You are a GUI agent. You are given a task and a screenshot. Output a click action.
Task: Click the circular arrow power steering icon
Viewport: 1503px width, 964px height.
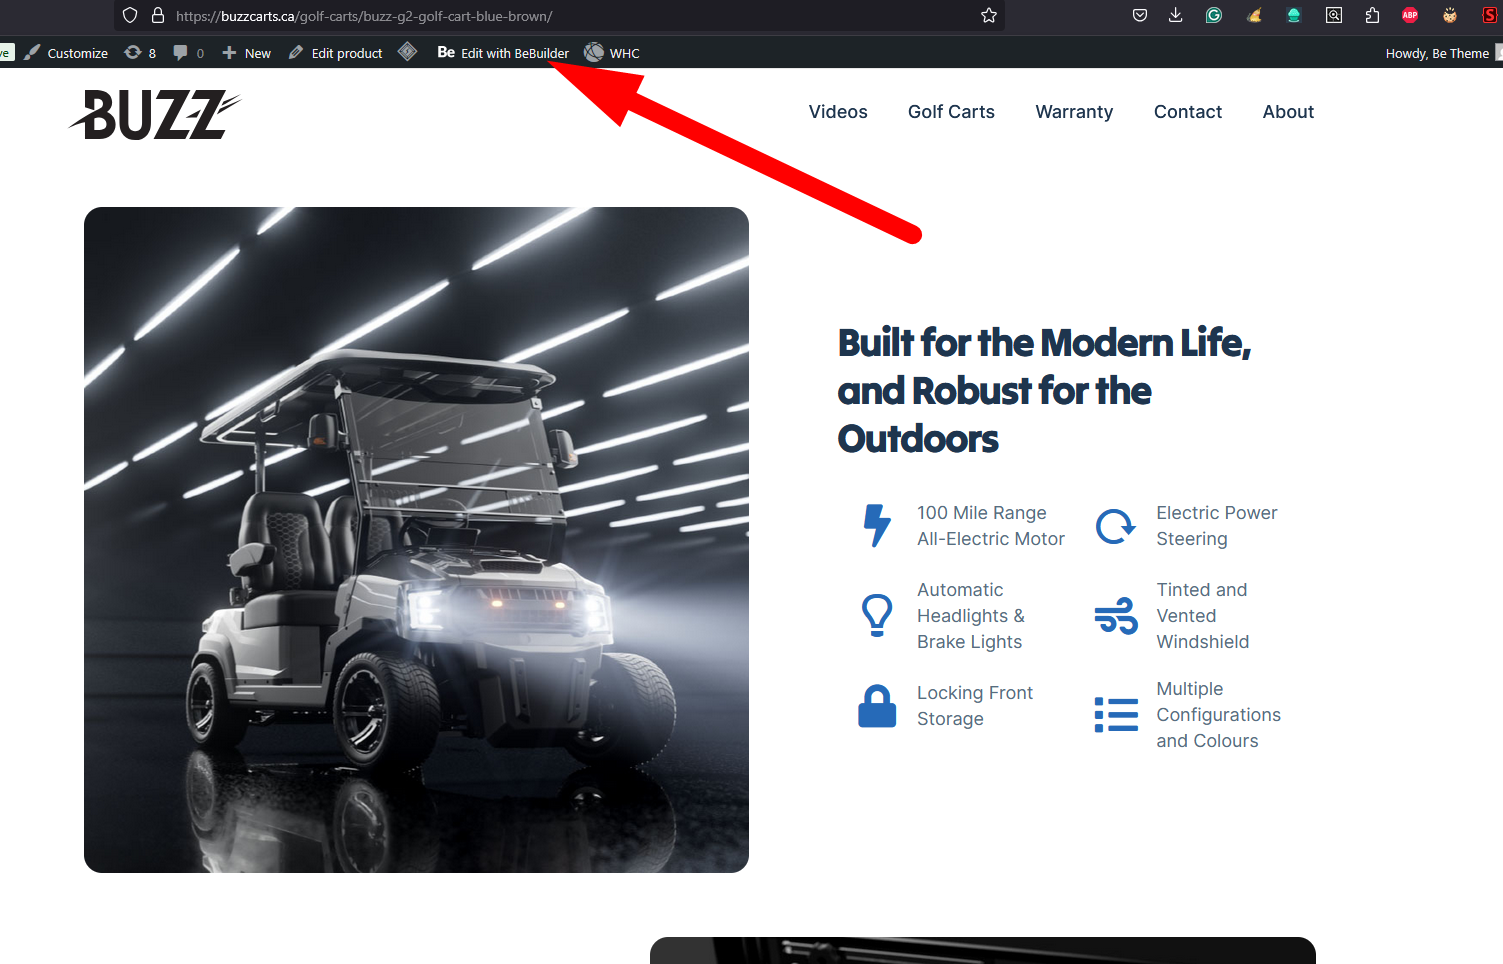[1116, 526]
